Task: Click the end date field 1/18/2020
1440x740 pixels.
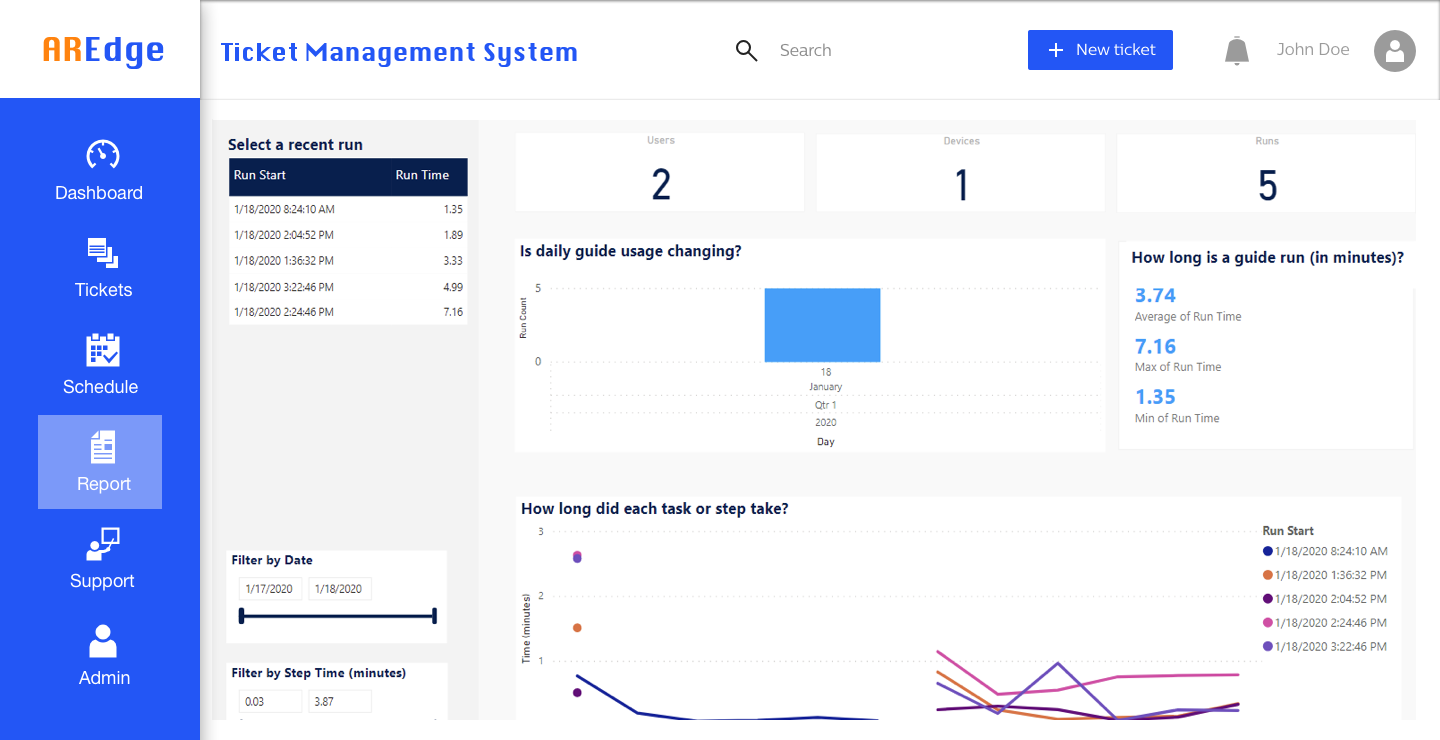Action: point(340,589)
